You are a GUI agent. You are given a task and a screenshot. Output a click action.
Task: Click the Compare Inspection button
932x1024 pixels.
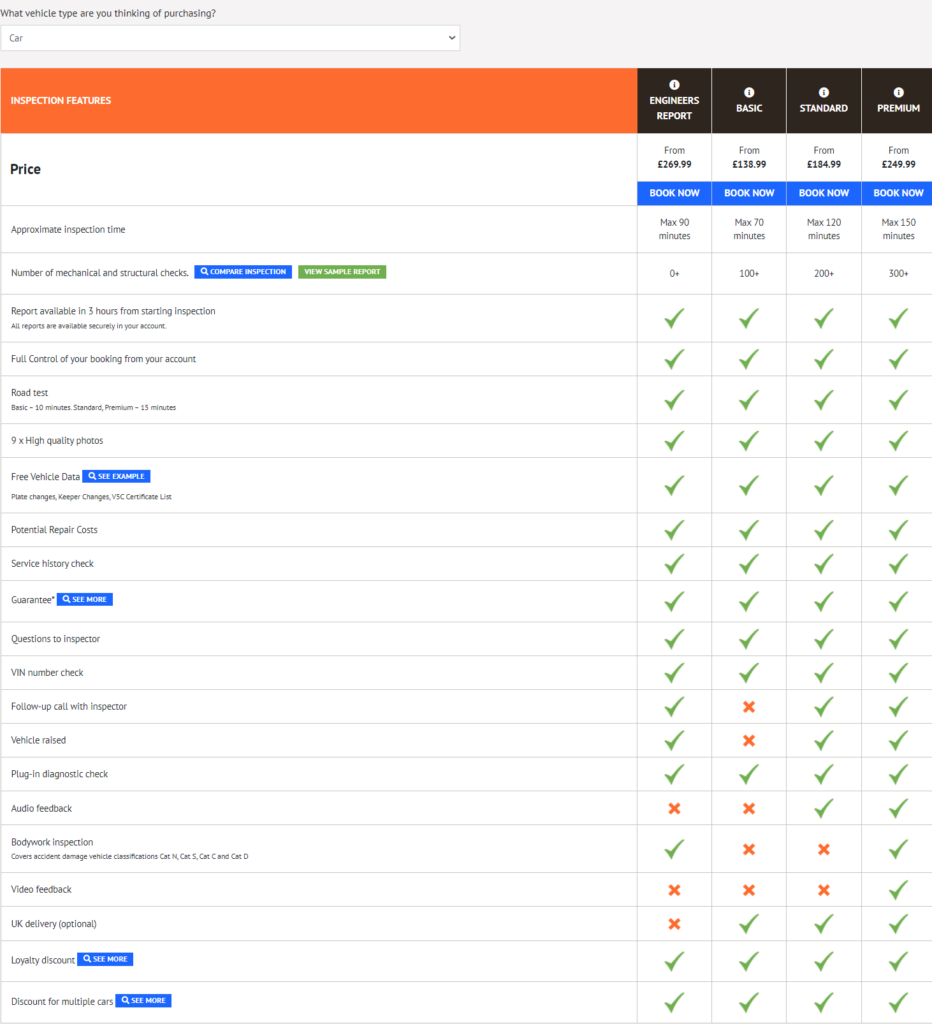pos(243,272)
